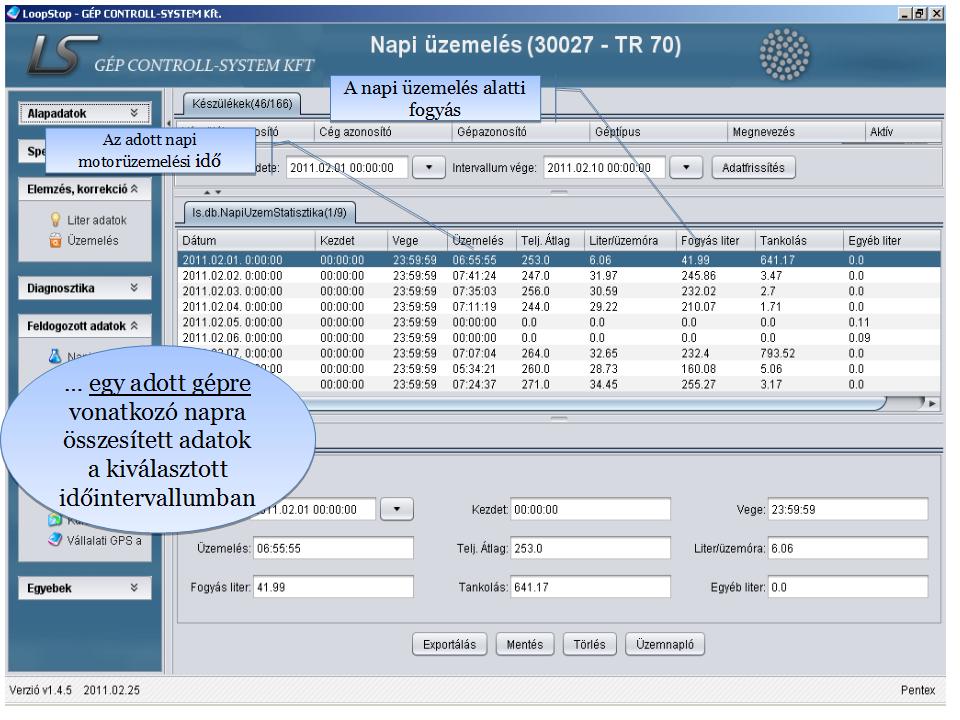Select the ls.db.NapiUzemStatisztika(1/9) tab

click(267, 211)
